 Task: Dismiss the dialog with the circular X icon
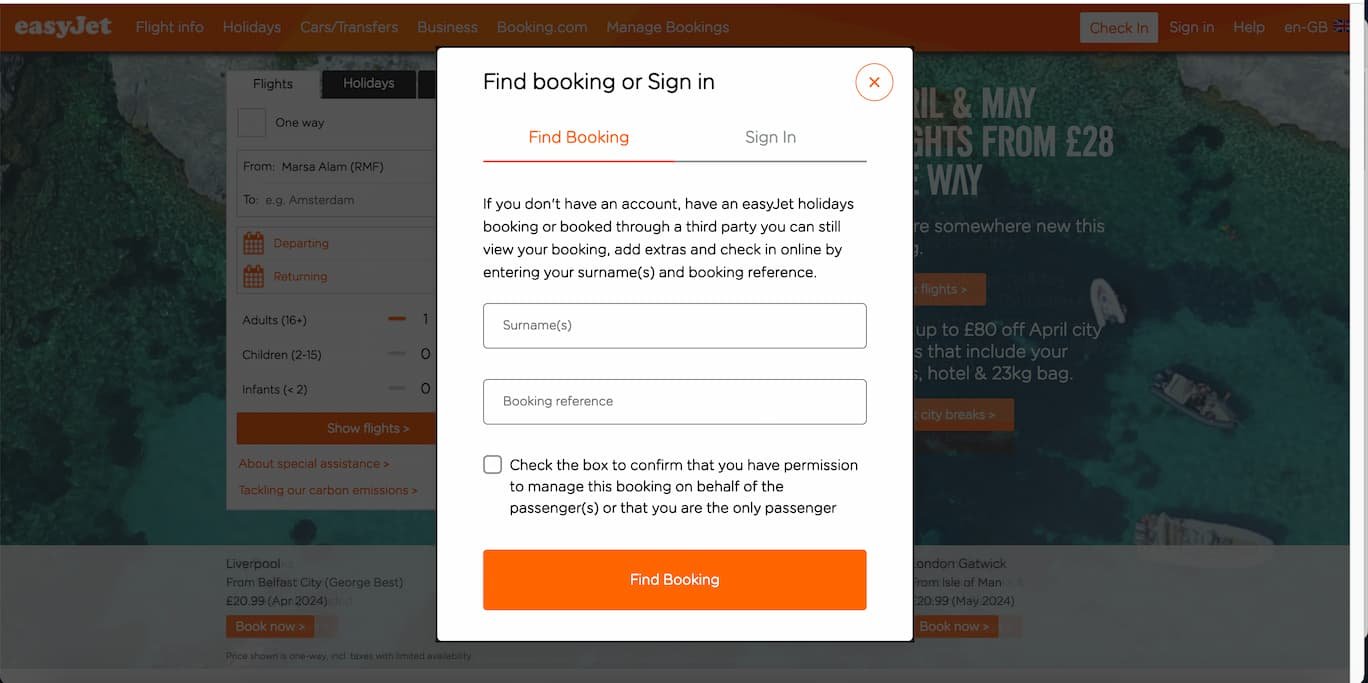874,82
